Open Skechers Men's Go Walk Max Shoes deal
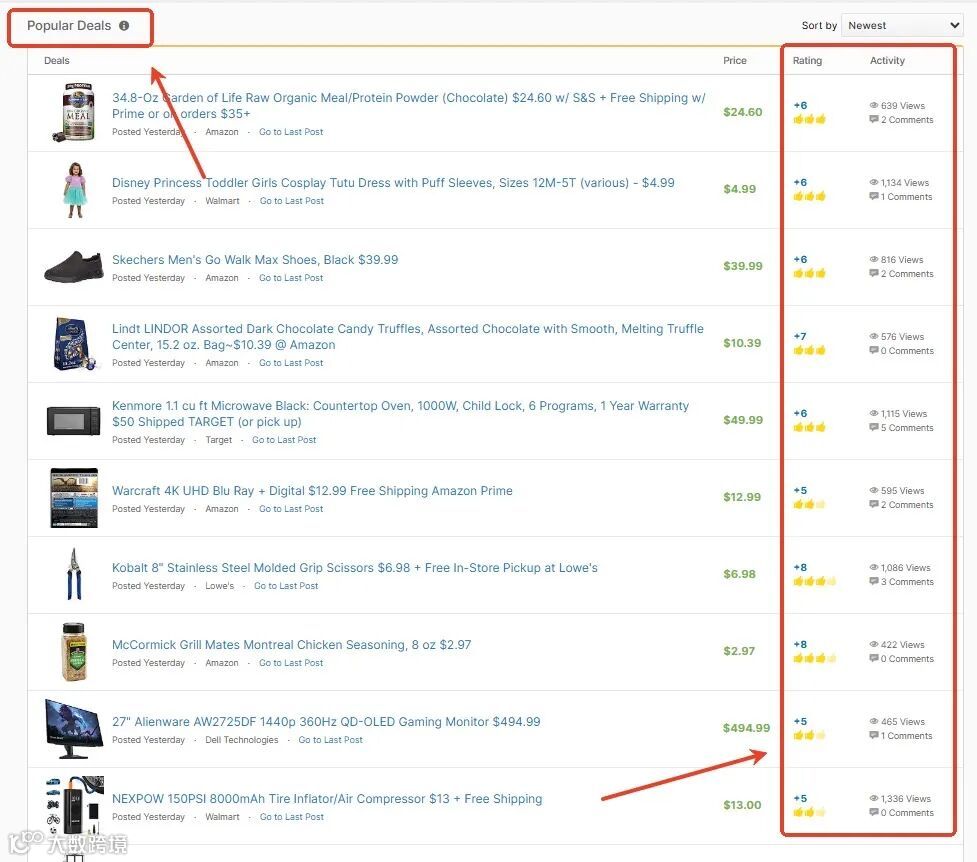The image size is (977, 862). [255, 259]
